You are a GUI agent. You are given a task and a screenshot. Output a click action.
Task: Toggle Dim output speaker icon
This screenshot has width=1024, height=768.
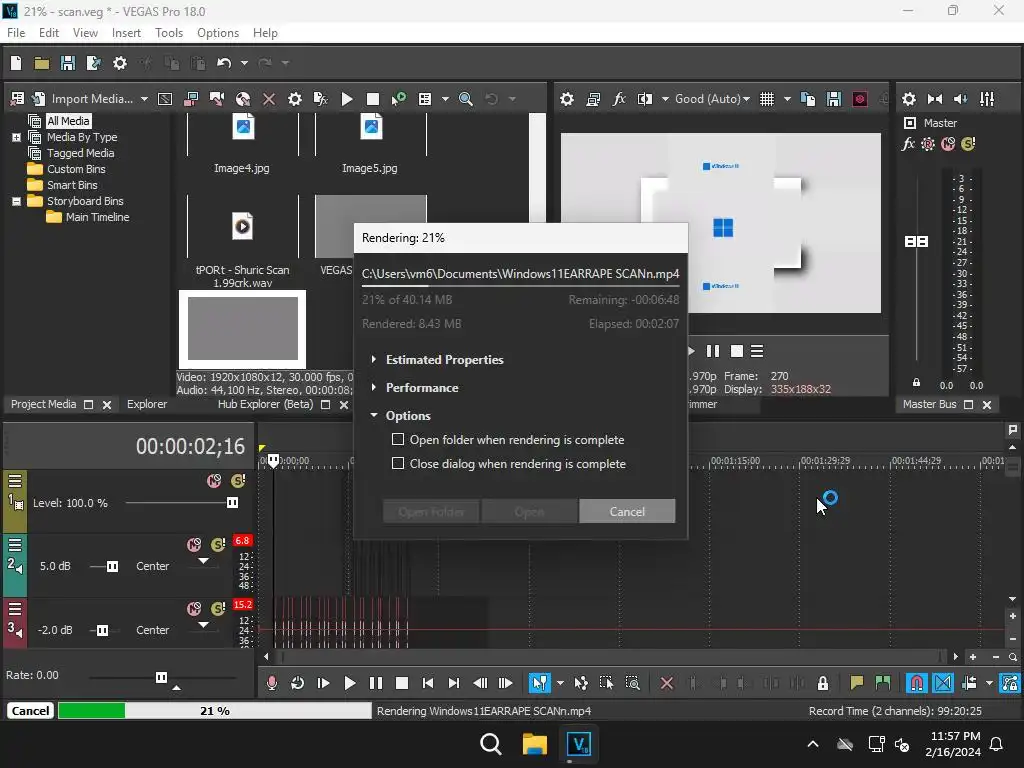click(x=961, y=99)
